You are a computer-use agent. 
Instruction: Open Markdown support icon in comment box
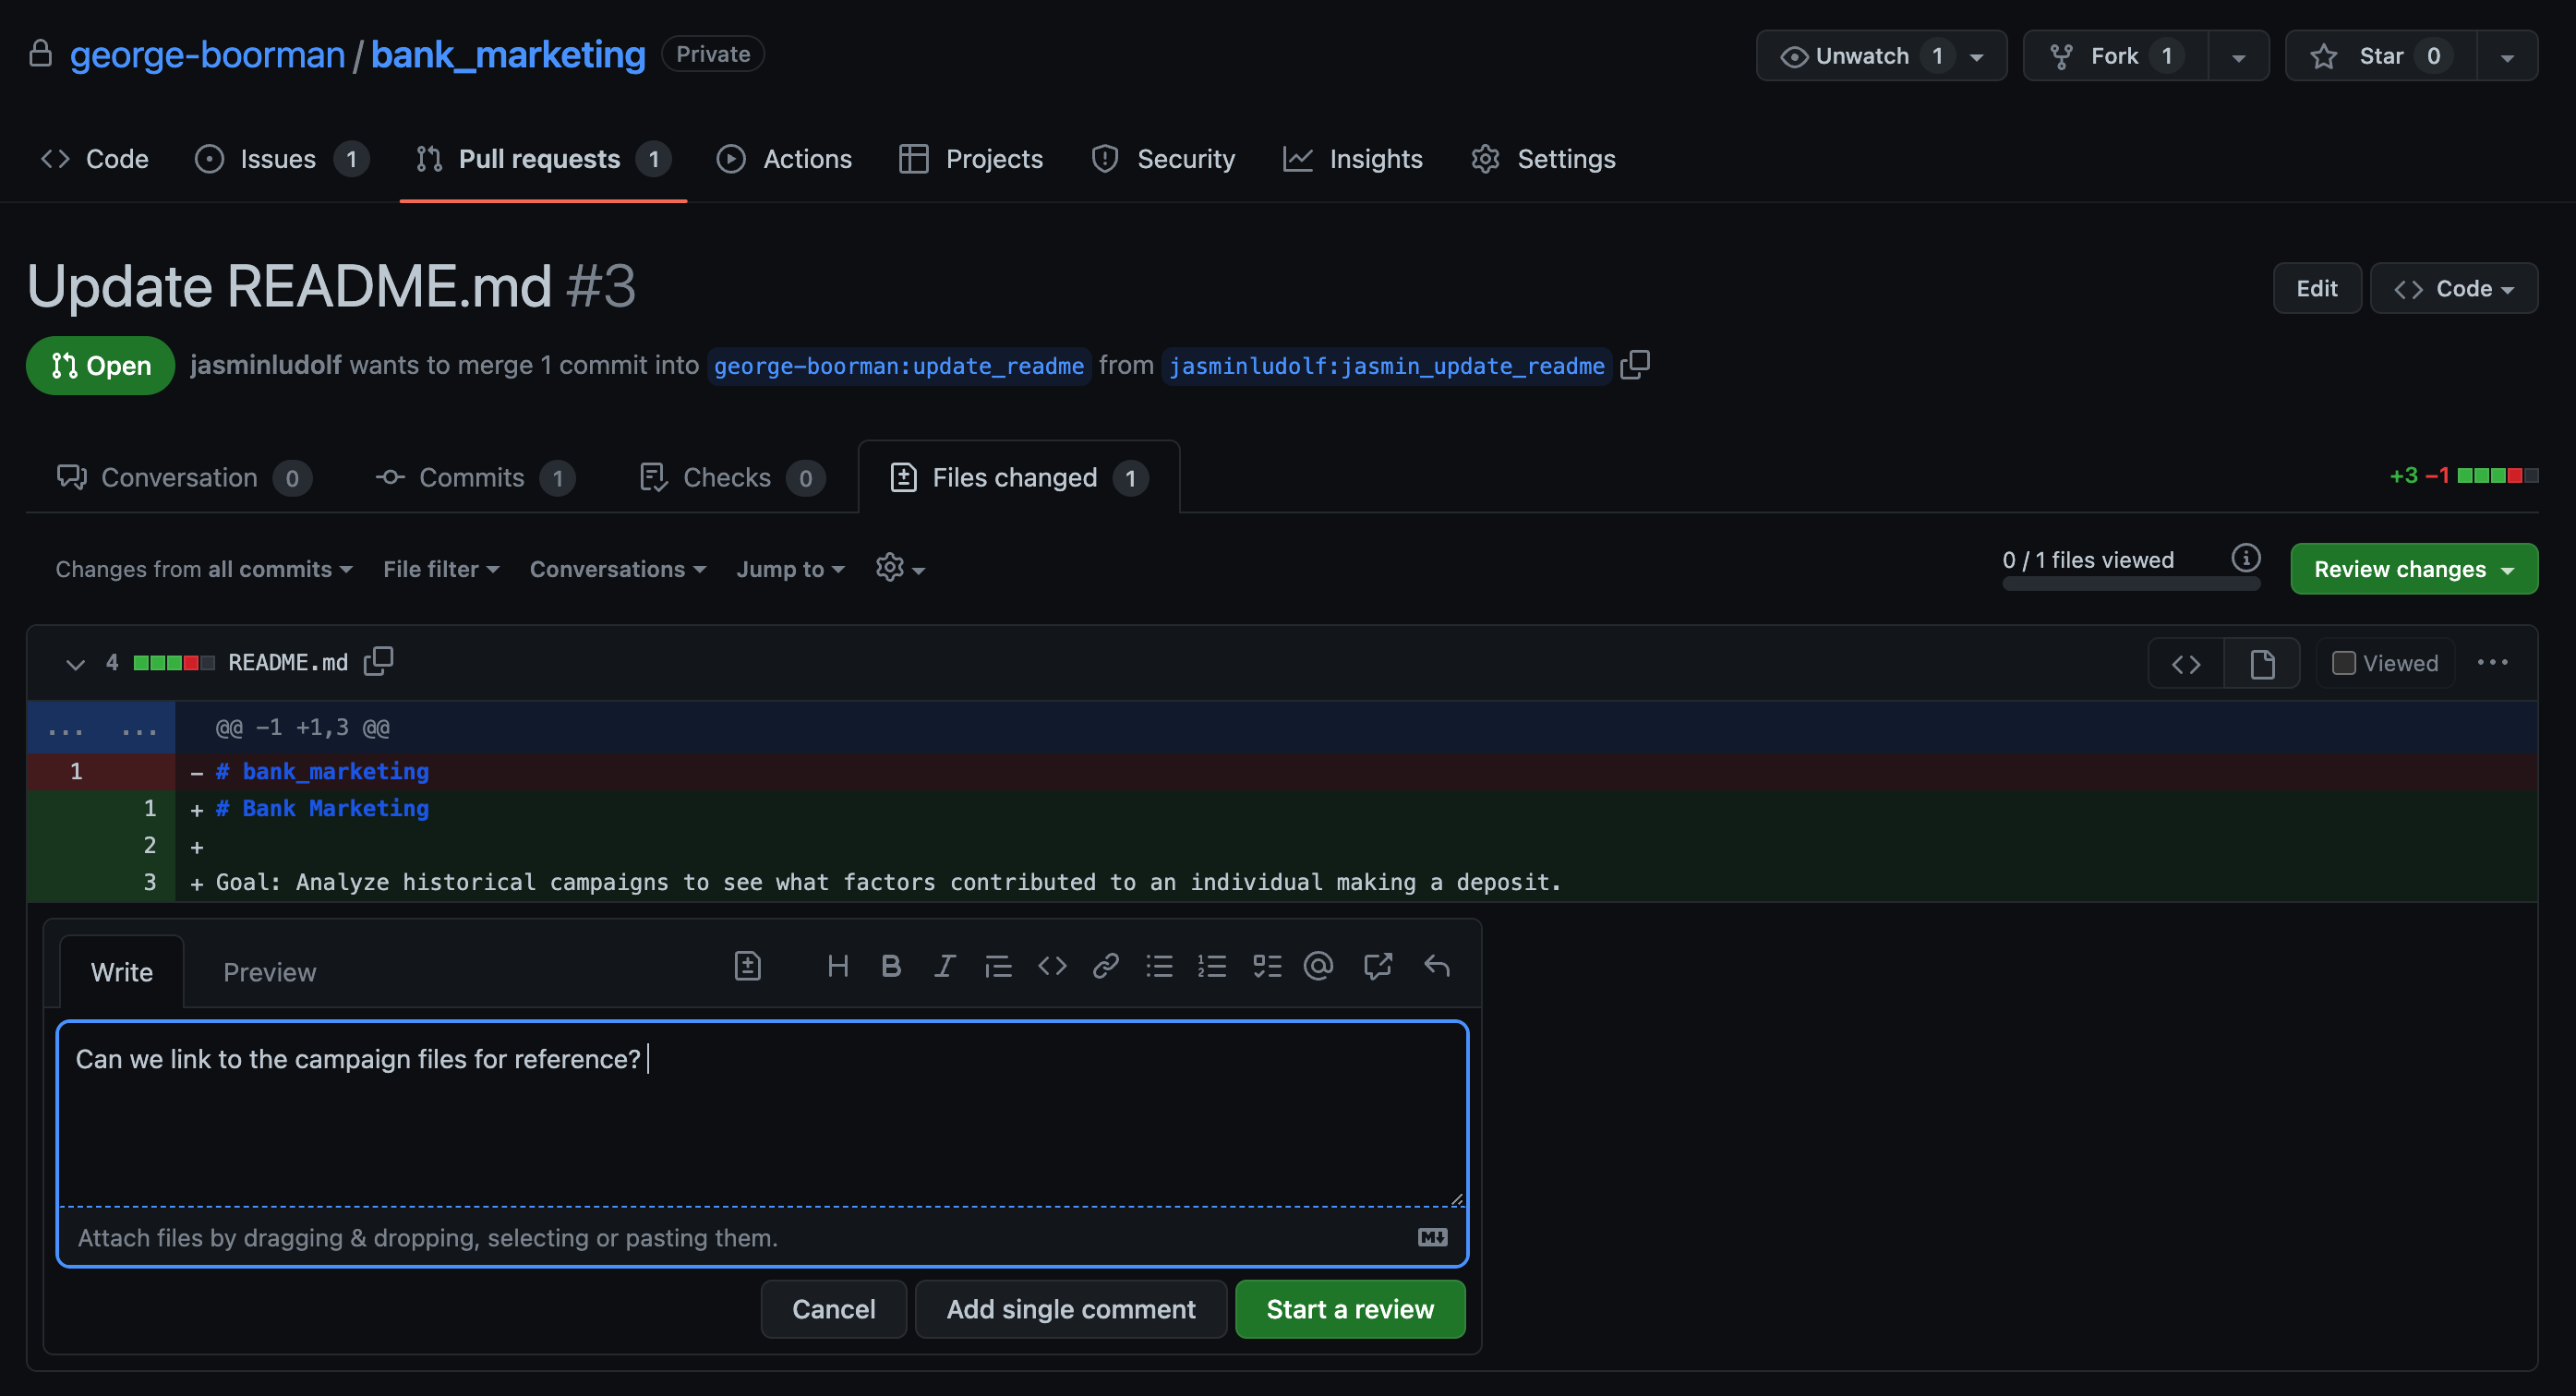tap(1432, 1237)
